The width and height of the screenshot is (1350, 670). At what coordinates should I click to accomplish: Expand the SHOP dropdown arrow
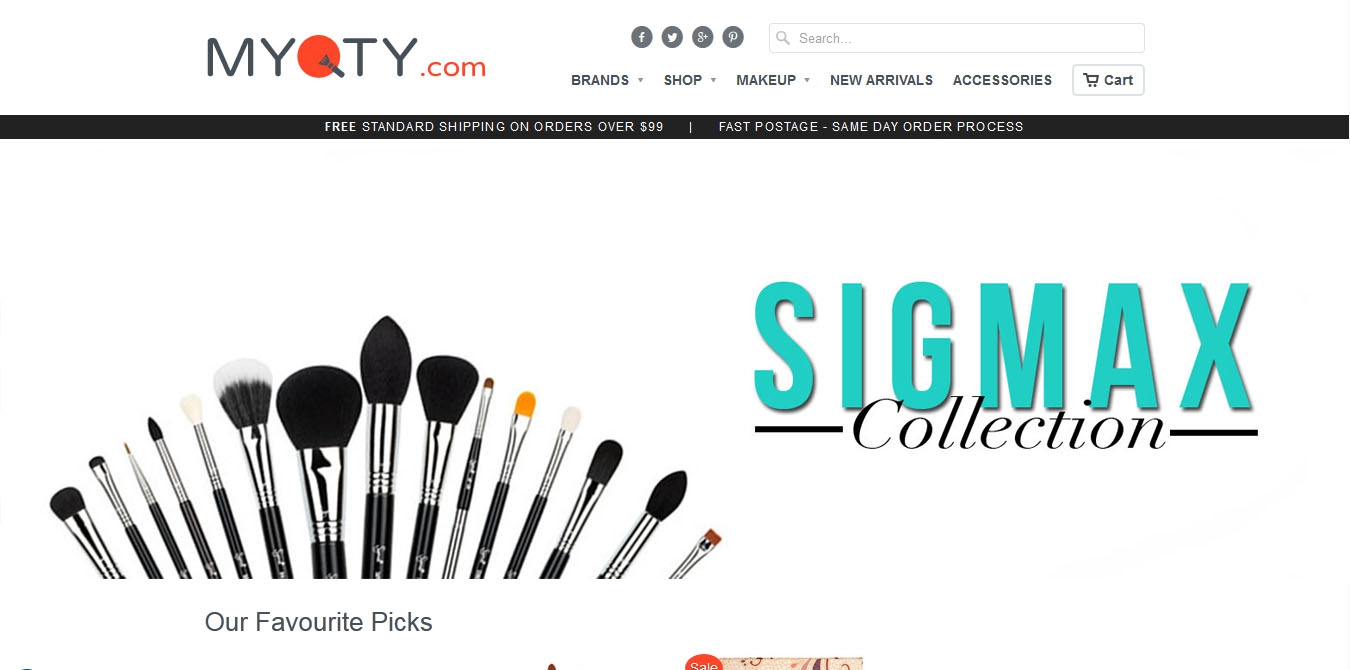[x=713, y=80]
